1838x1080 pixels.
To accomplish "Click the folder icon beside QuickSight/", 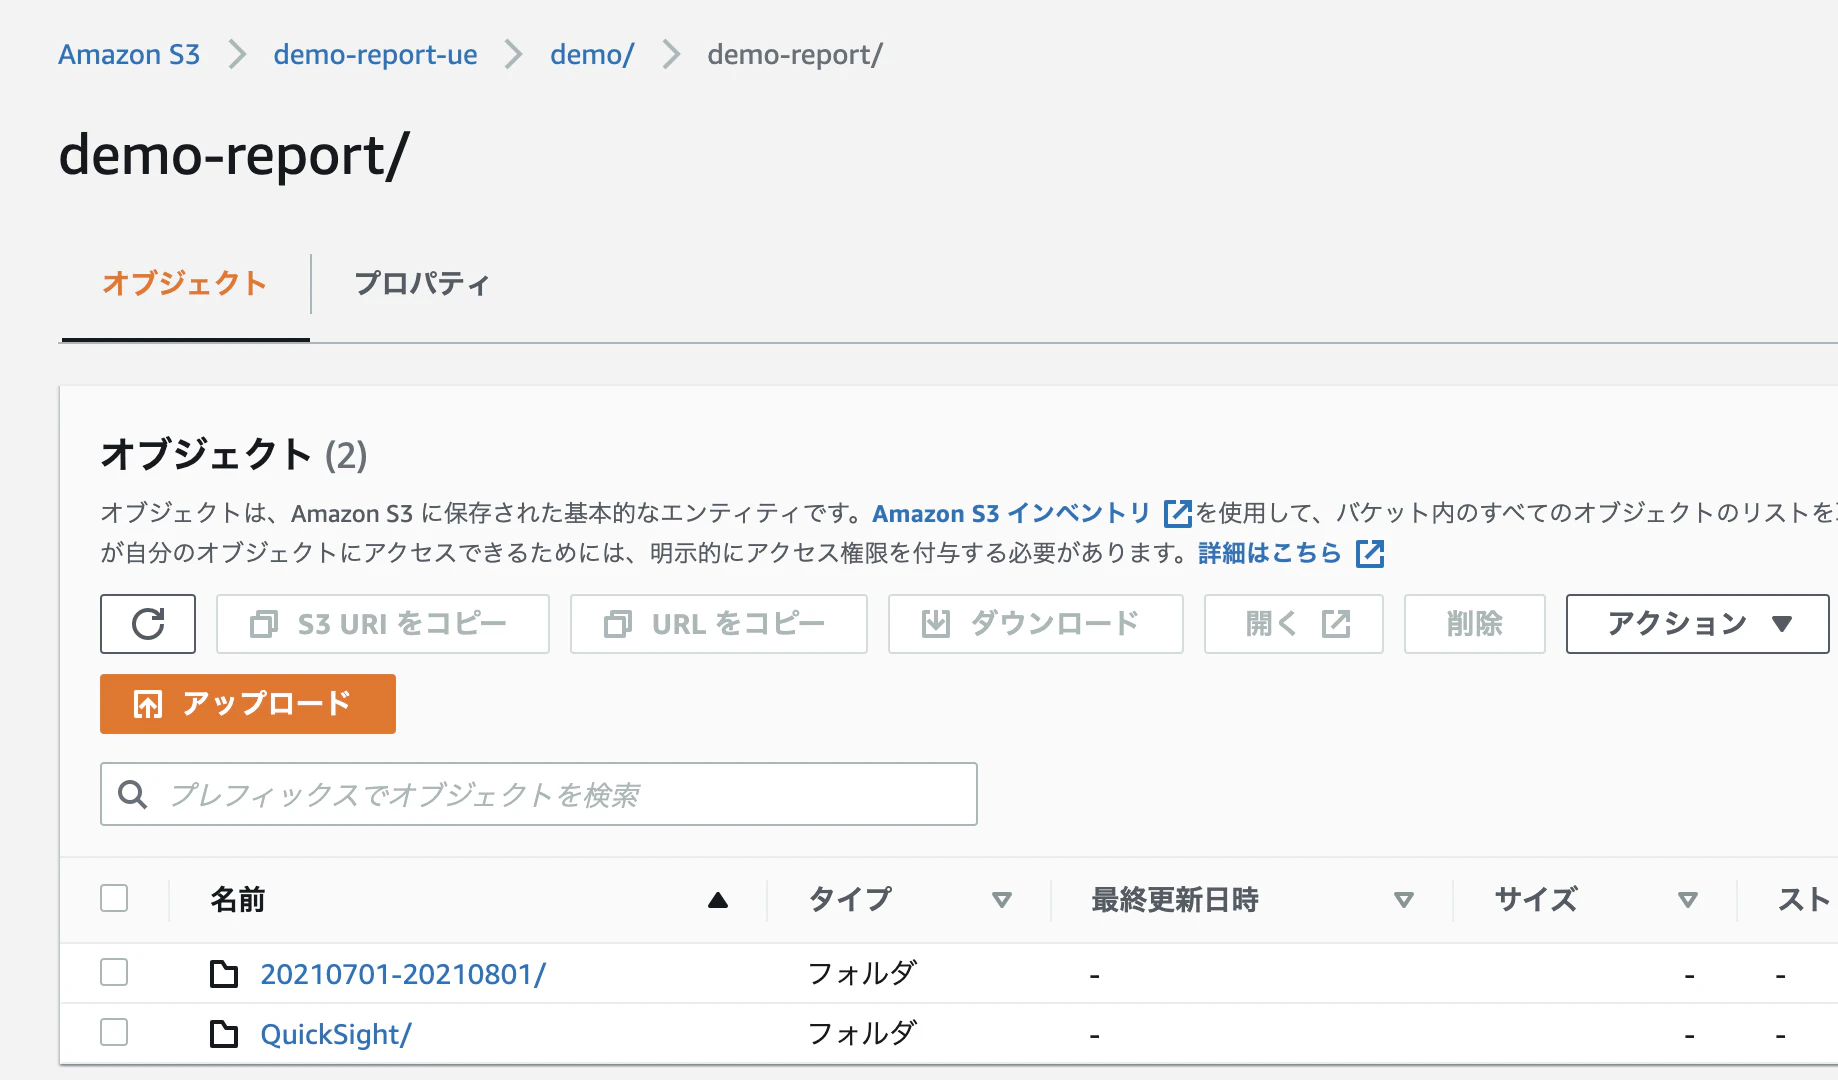I will click(224, 1033).
